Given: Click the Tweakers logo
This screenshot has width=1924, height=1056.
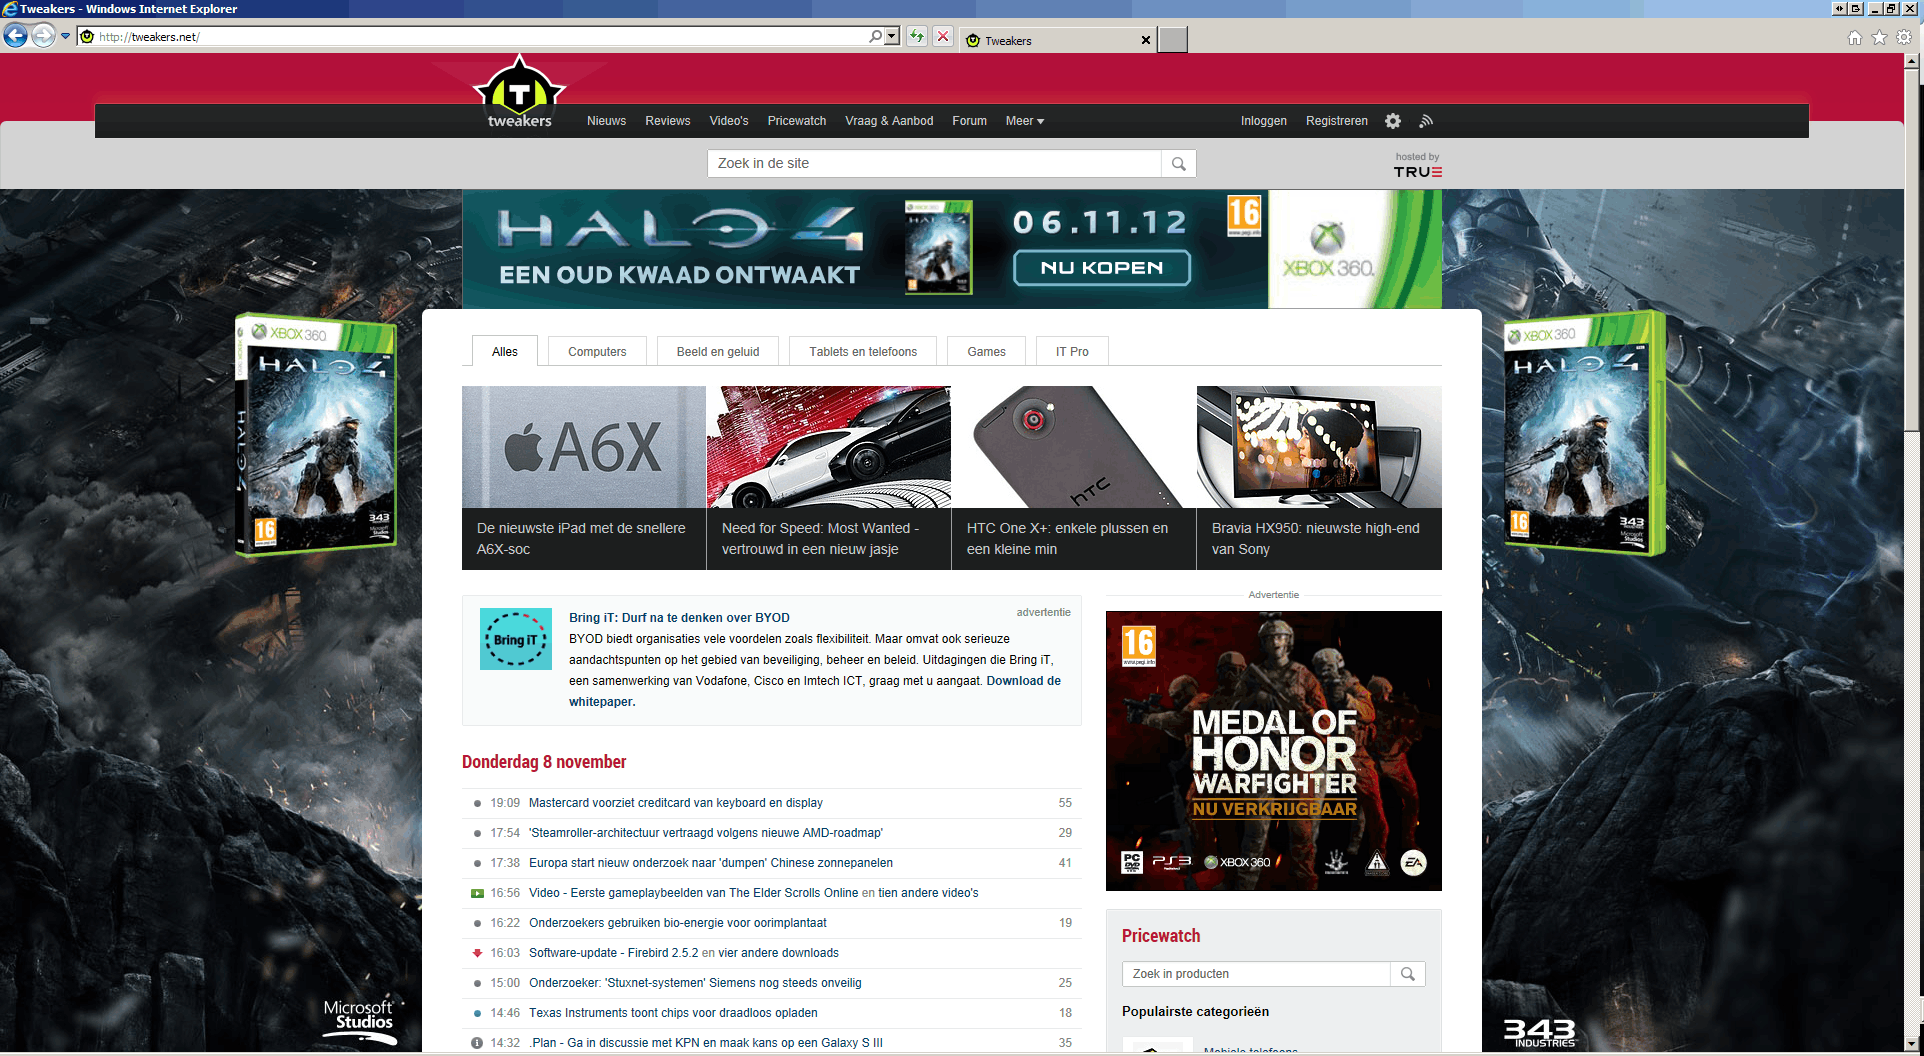Looking at the screenshot, I should [519, 92].
